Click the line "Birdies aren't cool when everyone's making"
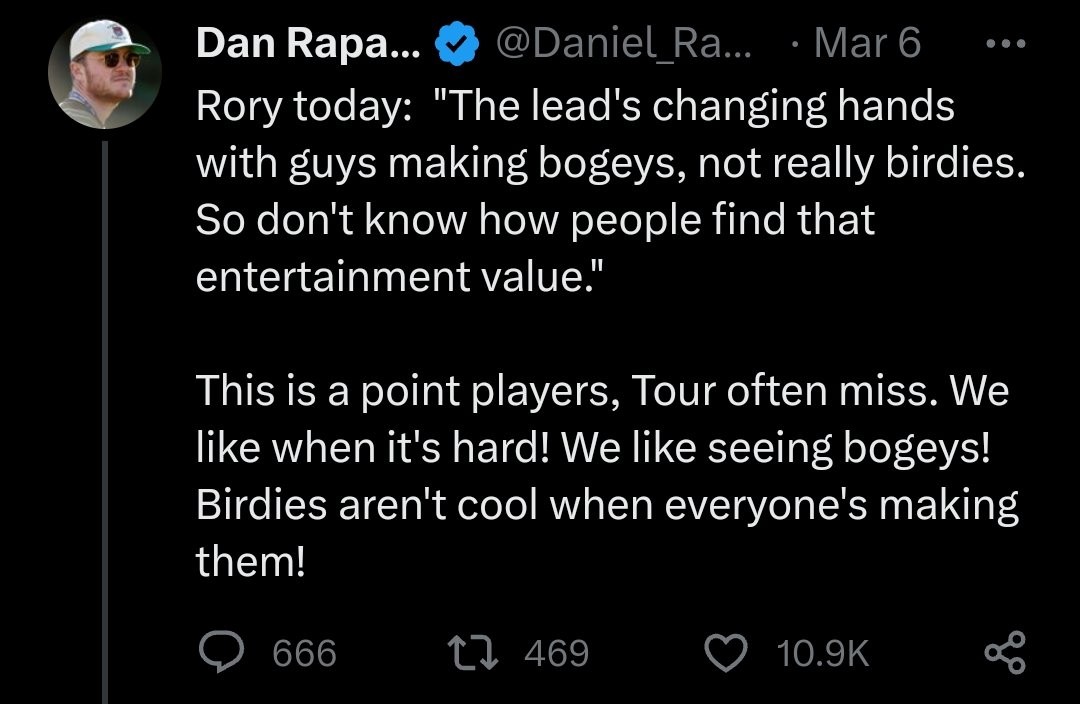Image resolution: width=1080 pixels, height=704 pixels. (607, 503)
